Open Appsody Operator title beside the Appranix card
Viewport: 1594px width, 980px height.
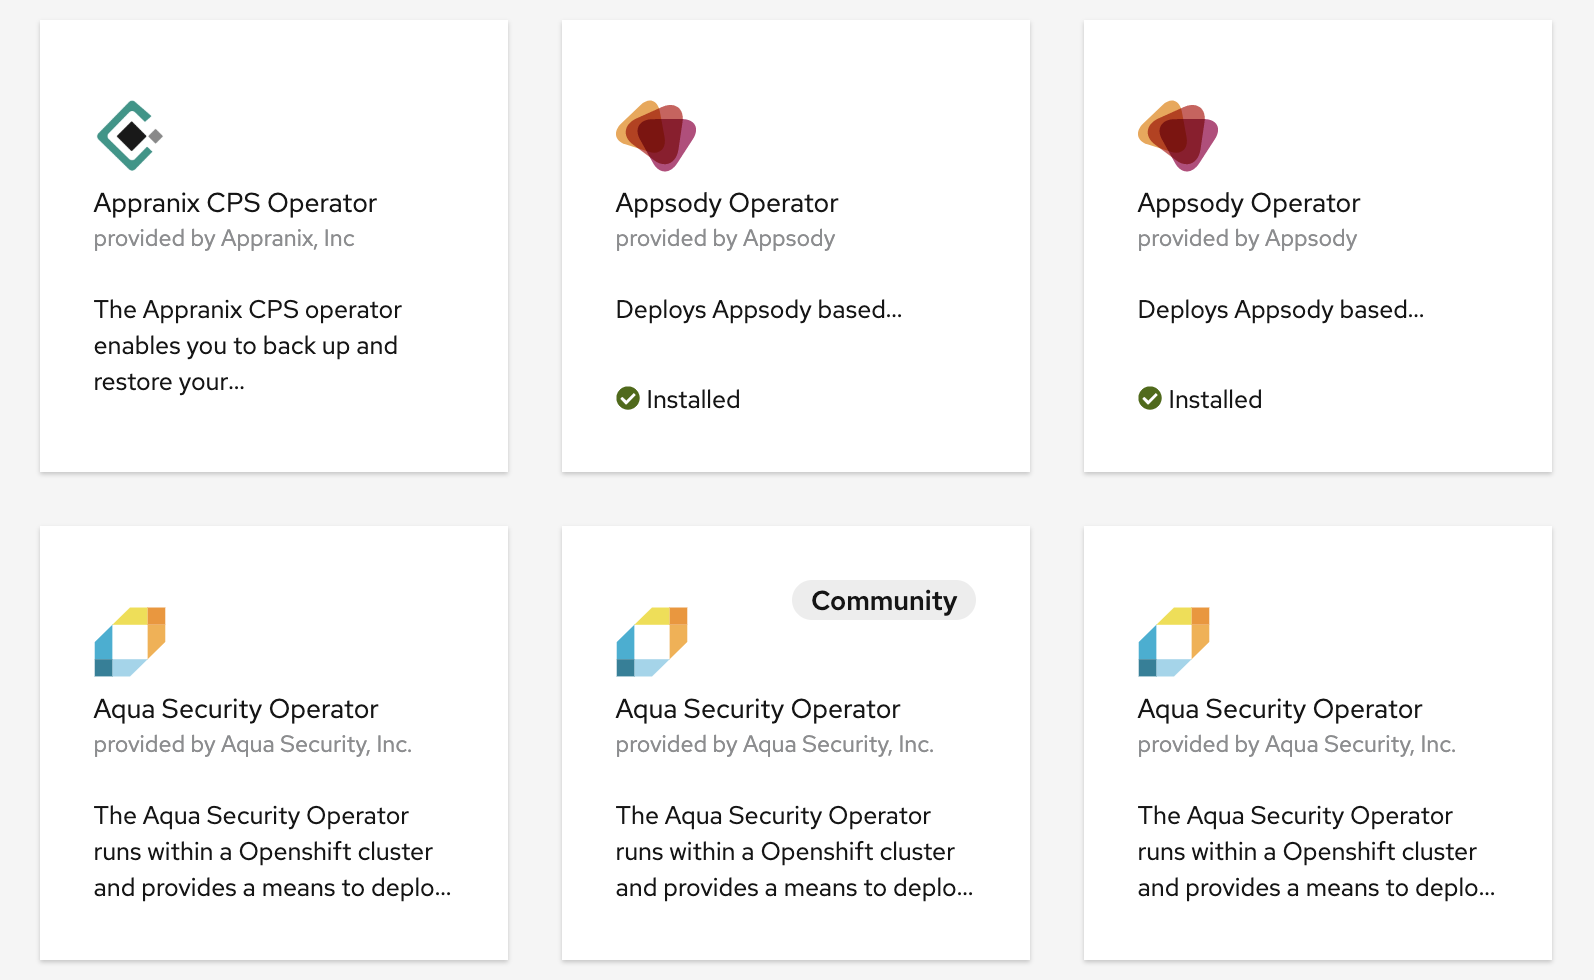click(727, 203)
